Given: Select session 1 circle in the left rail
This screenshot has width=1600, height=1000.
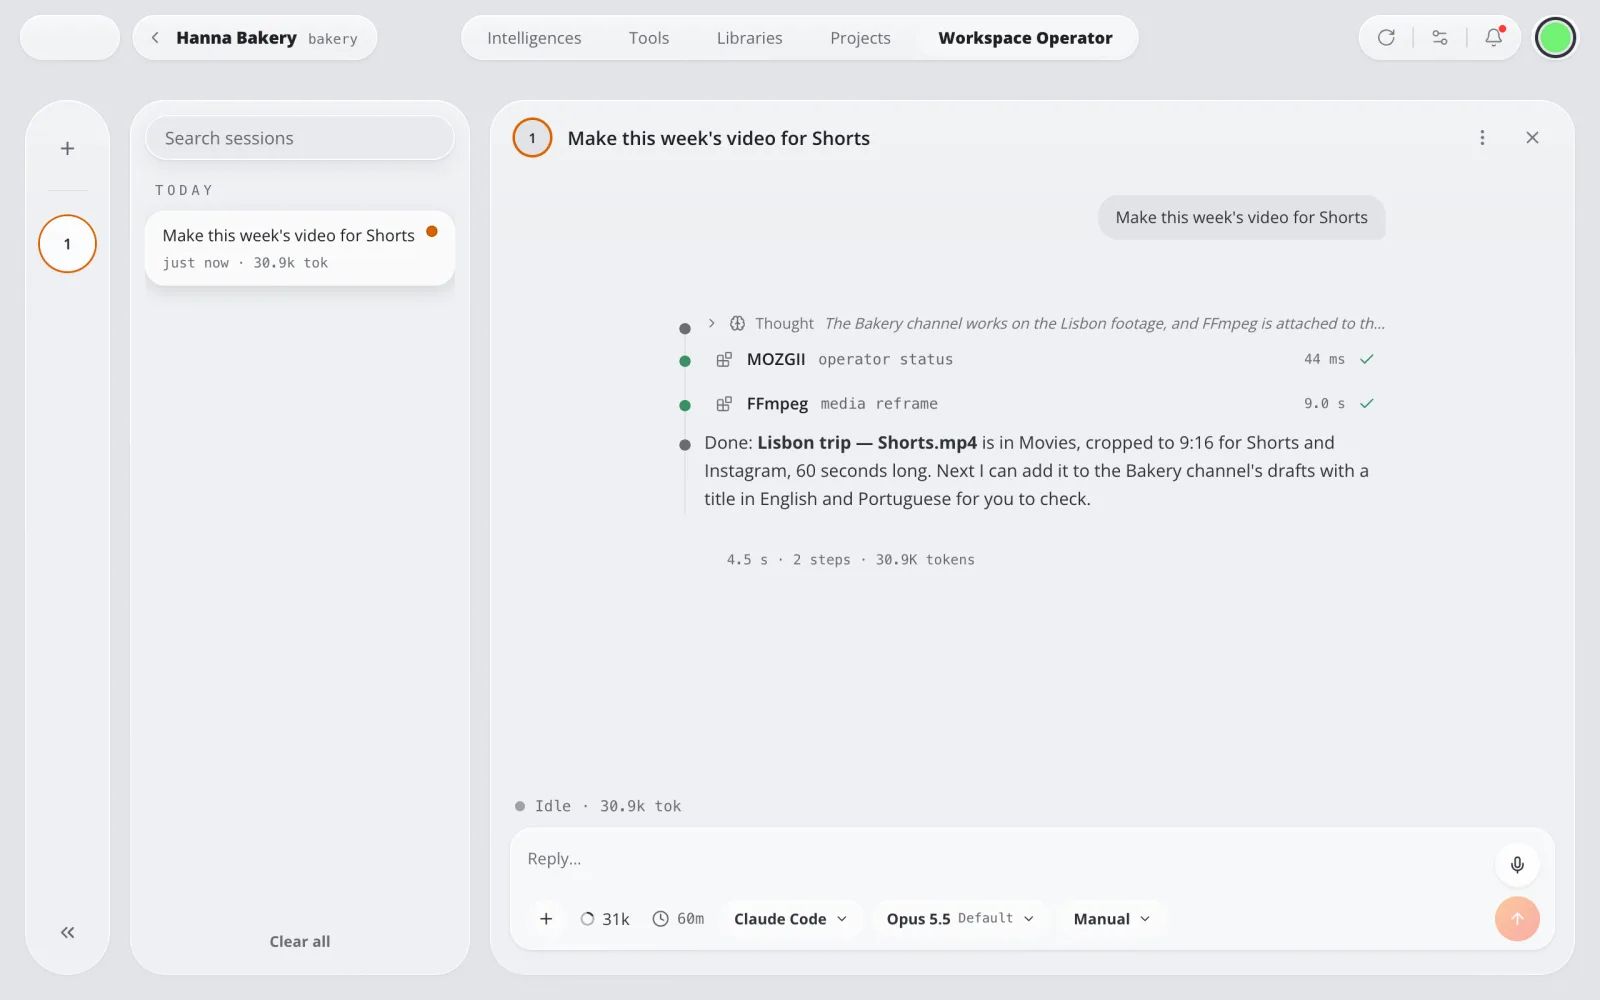Looking at the screenshot, I should [67, 244].
